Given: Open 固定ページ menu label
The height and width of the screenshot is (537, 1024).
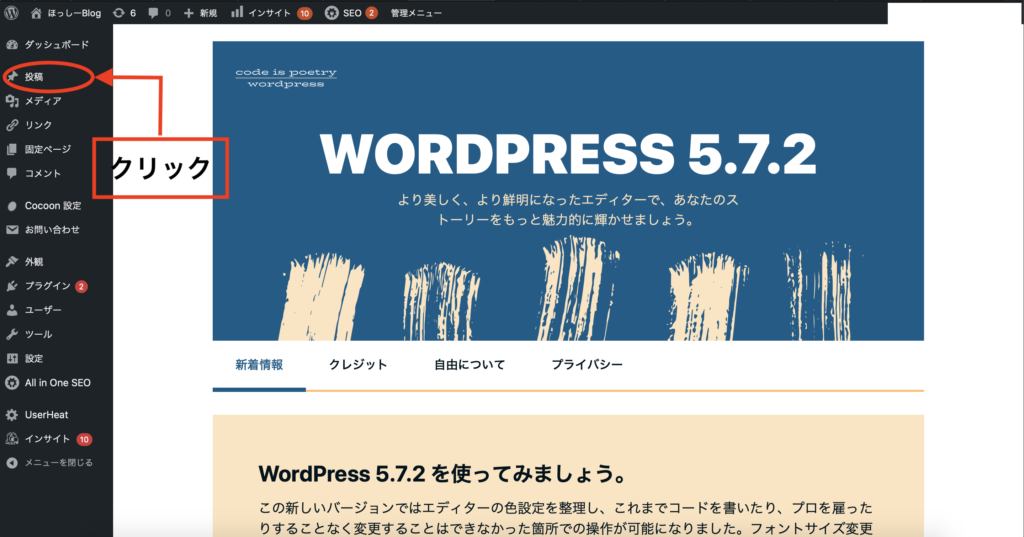Looking at the screenshot, I should (x=48, y=150).
